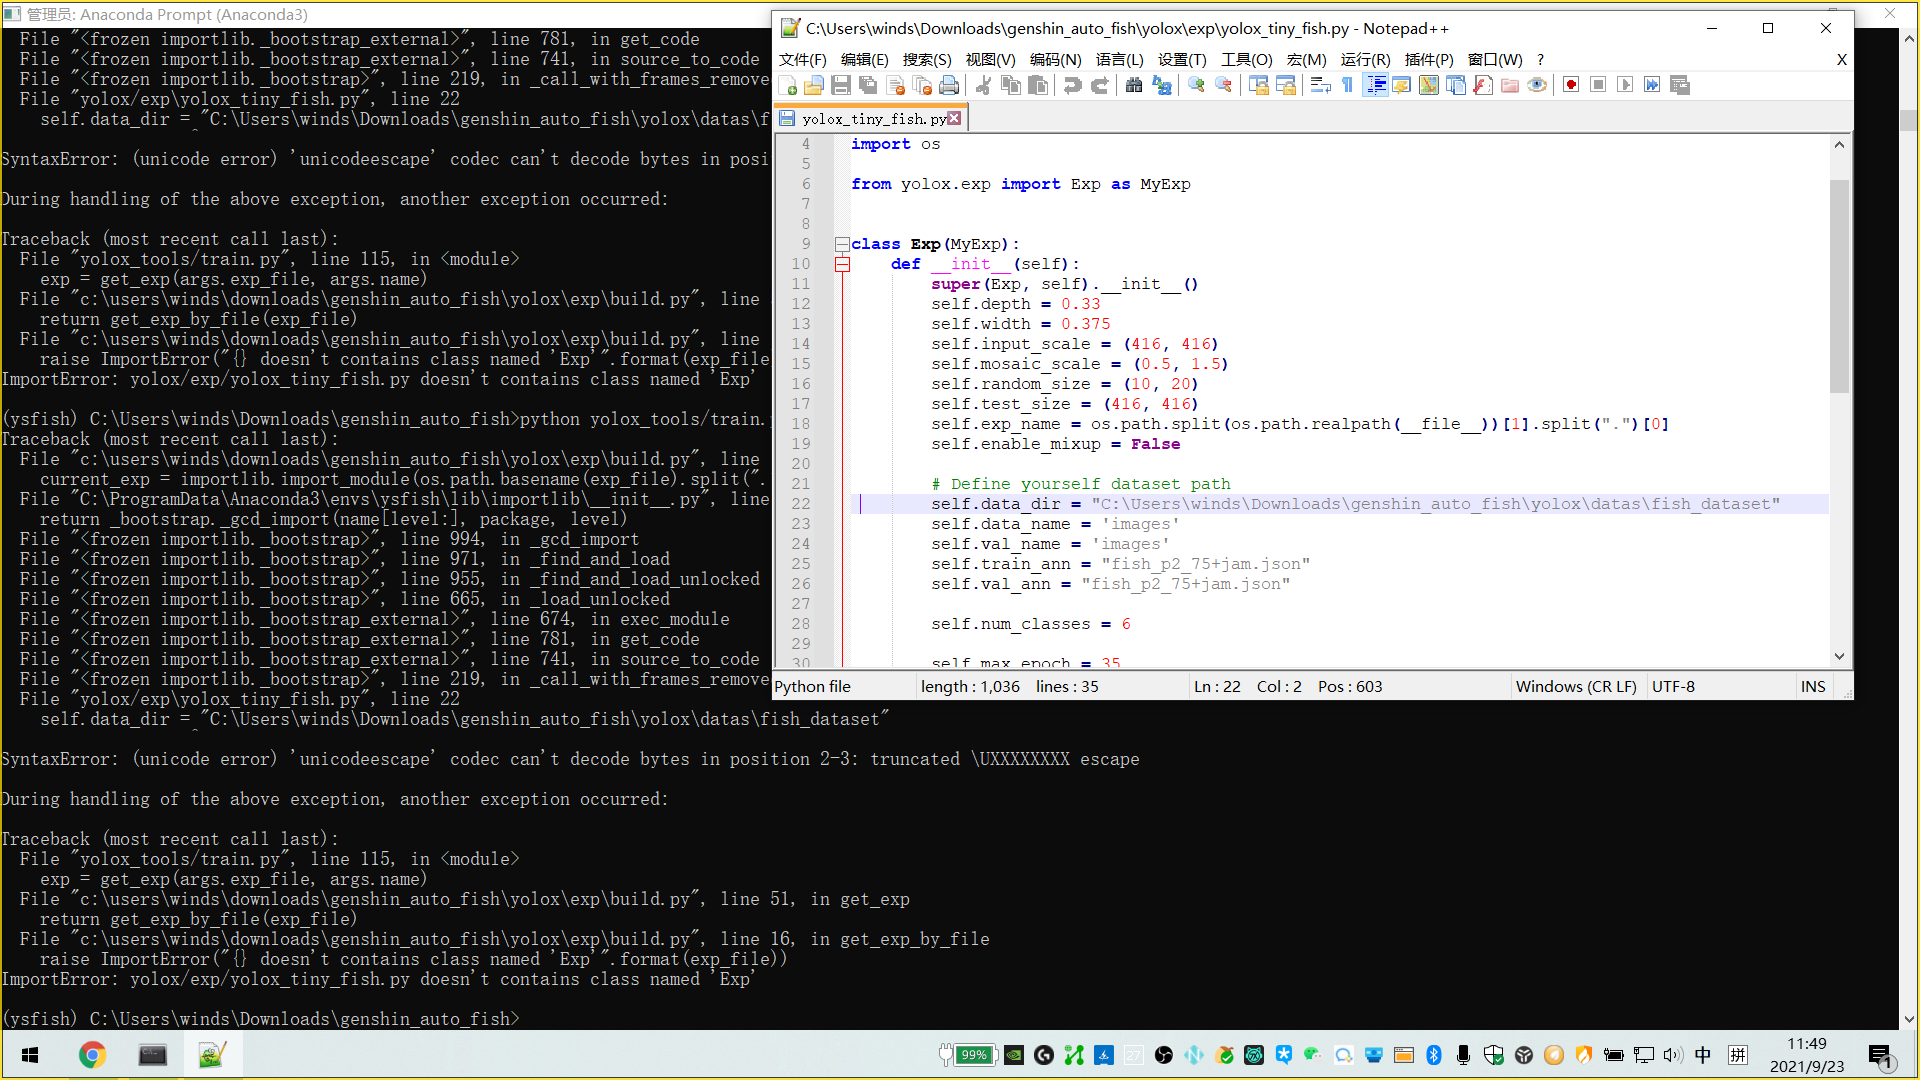Image resolution: width=1920 pixels, height=1080 pixels.
Task: Open the 视图(V) menu
Action: [990, 60]
